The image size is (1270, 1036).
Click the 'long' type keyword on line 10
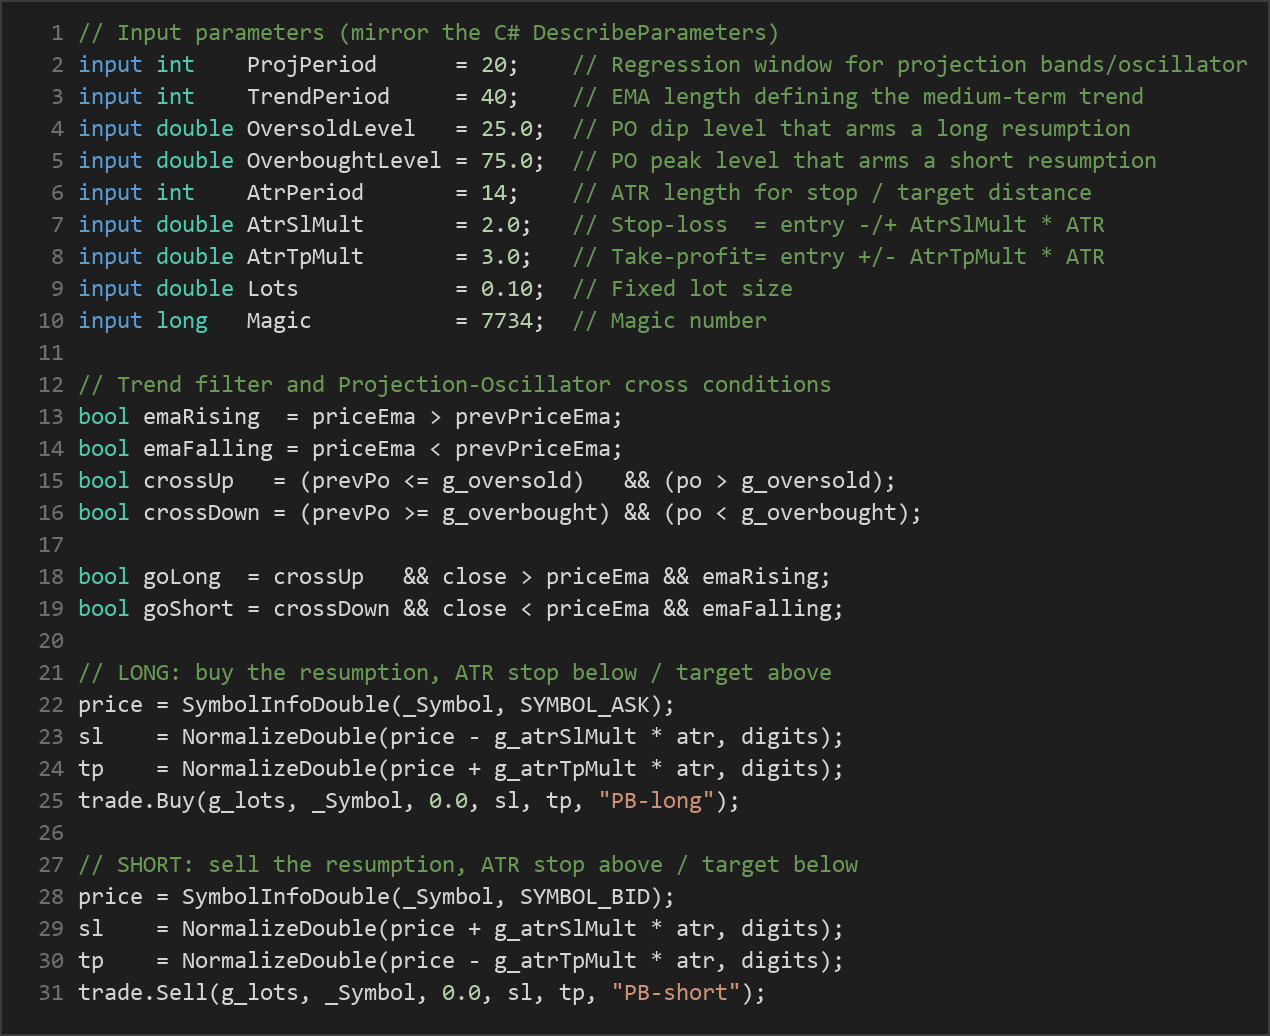coord(182,321)
